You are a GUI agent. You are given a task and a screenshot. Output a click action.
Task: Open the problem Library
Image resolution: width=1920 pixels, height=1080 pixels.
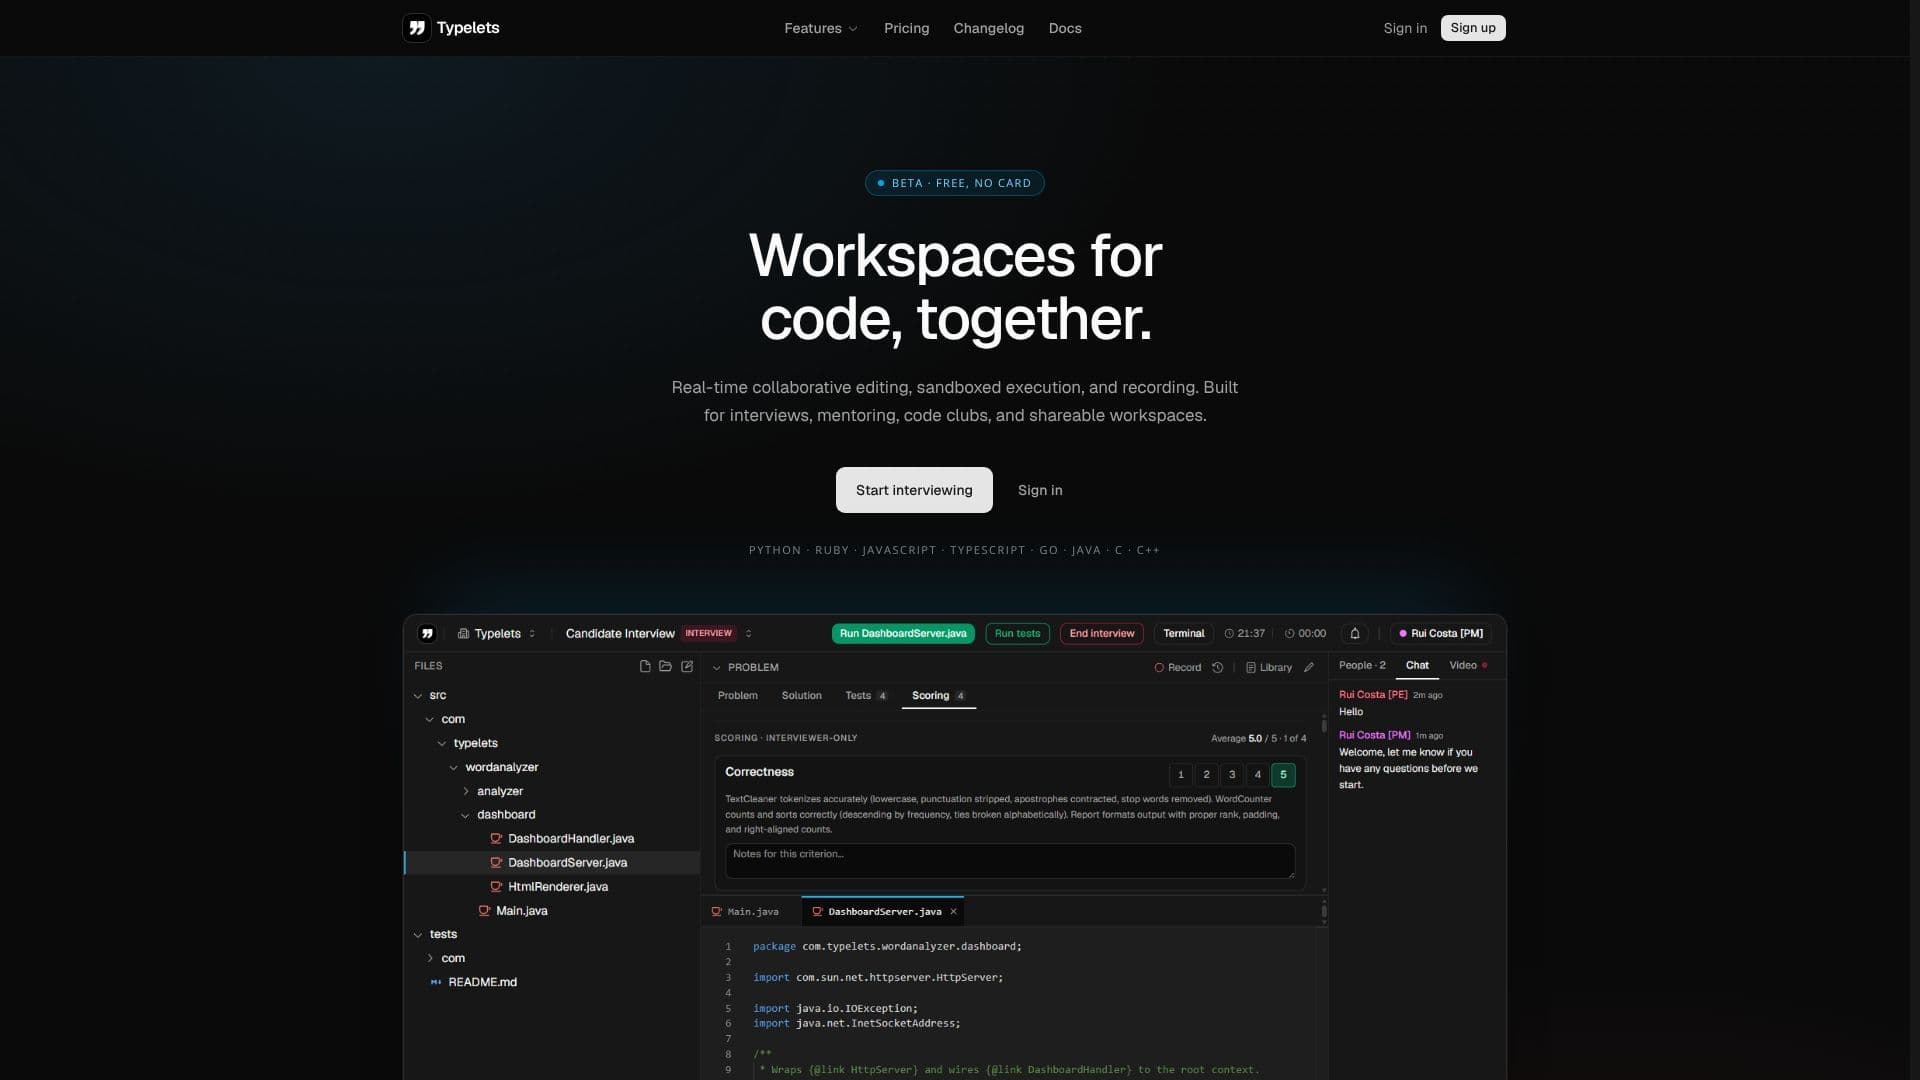[1269, 667]
